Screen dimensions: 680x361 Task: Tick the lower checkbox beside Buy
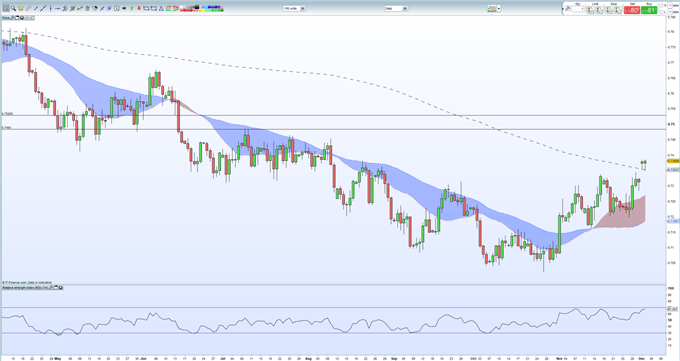click(661, 12)
